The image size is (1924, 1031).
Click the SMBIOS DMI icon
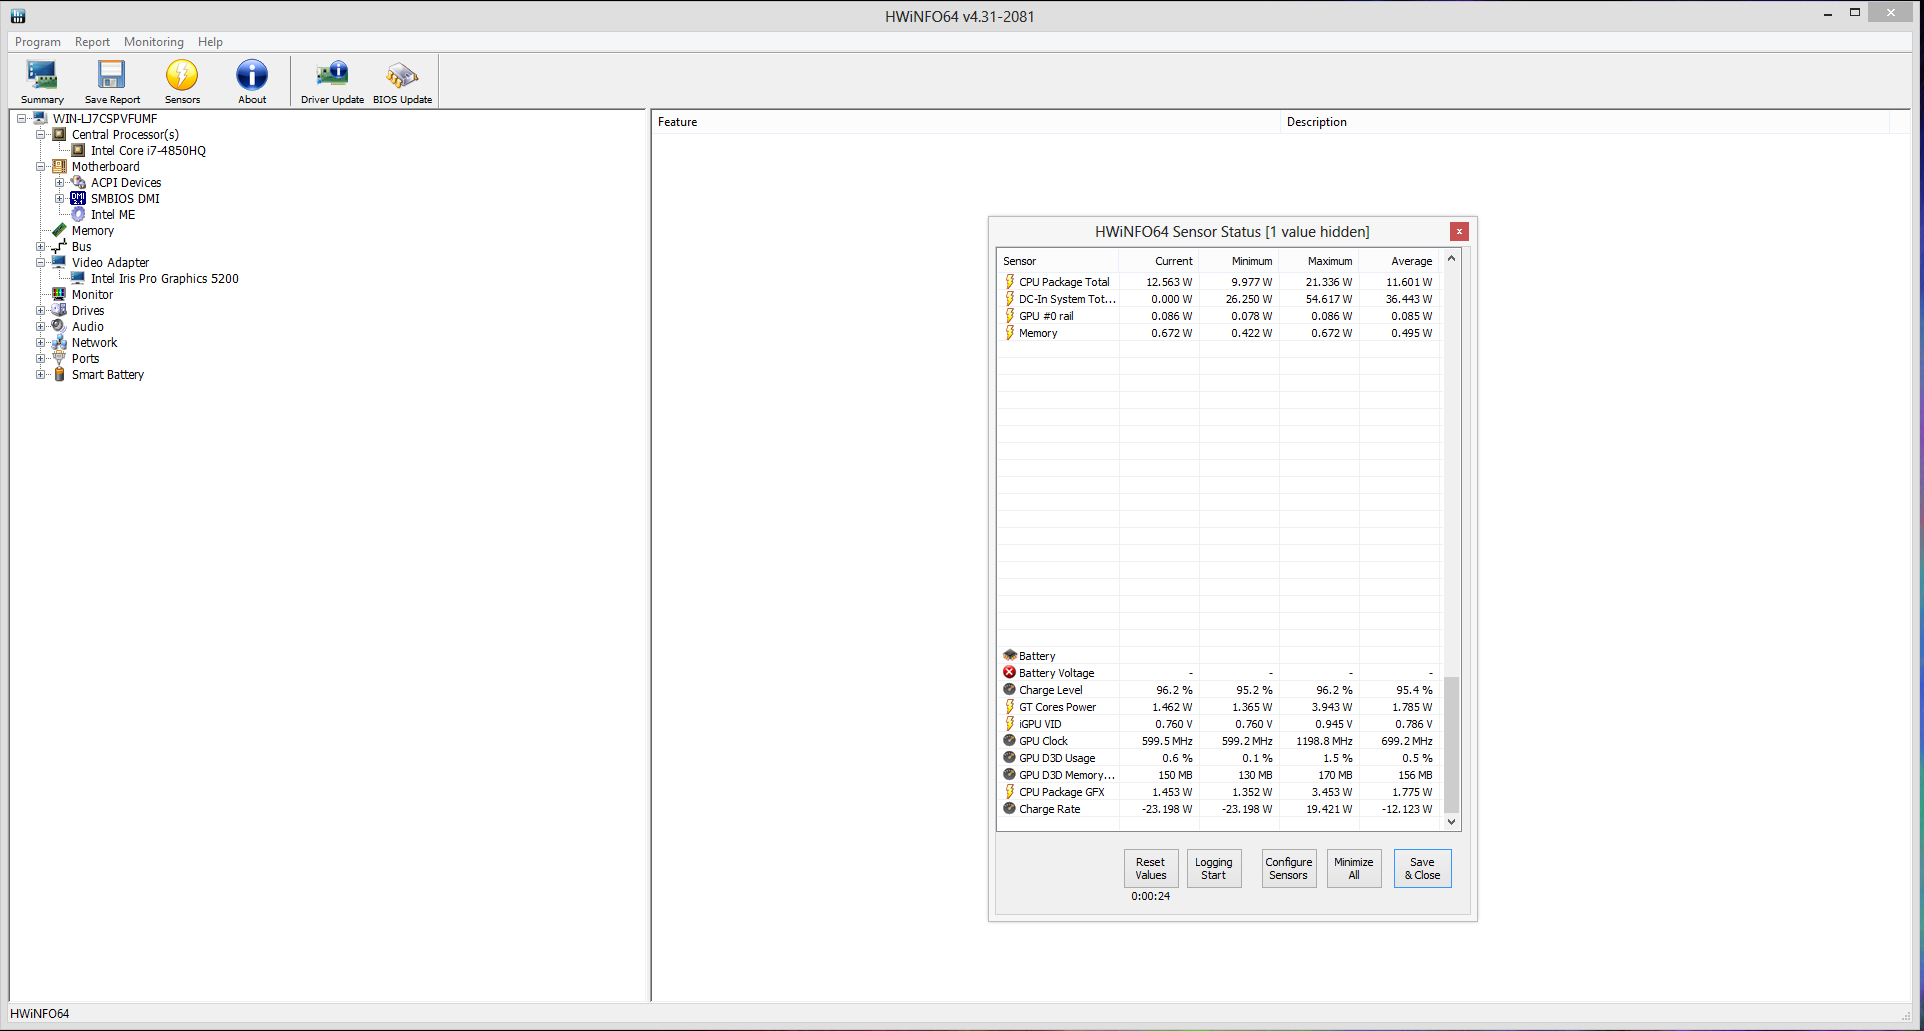point(78,199)
